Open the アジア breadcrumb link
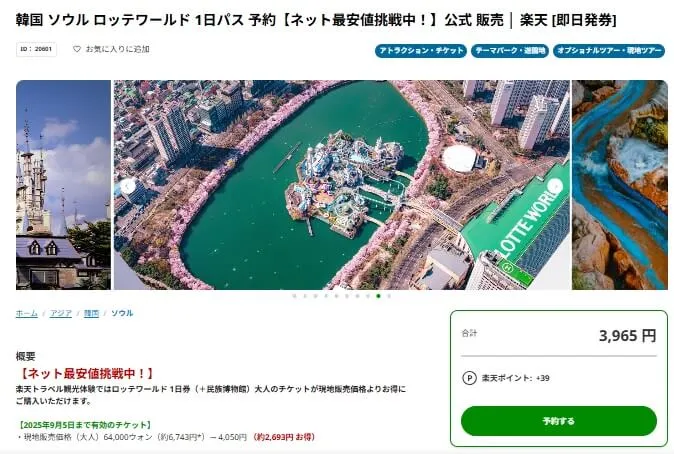 (x=61, y=313)
